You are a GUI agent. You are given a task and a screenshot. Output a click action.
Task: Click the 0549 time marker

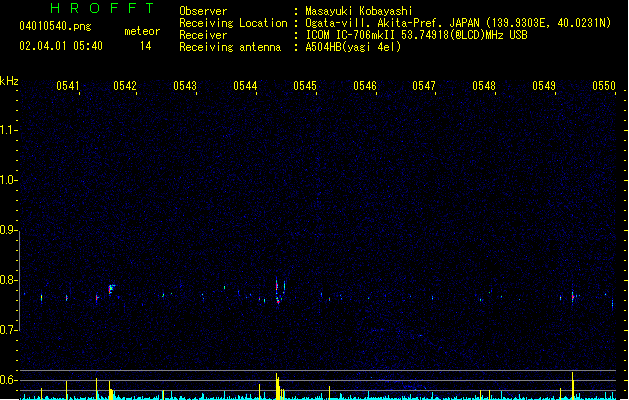click(x=544, y=86)
